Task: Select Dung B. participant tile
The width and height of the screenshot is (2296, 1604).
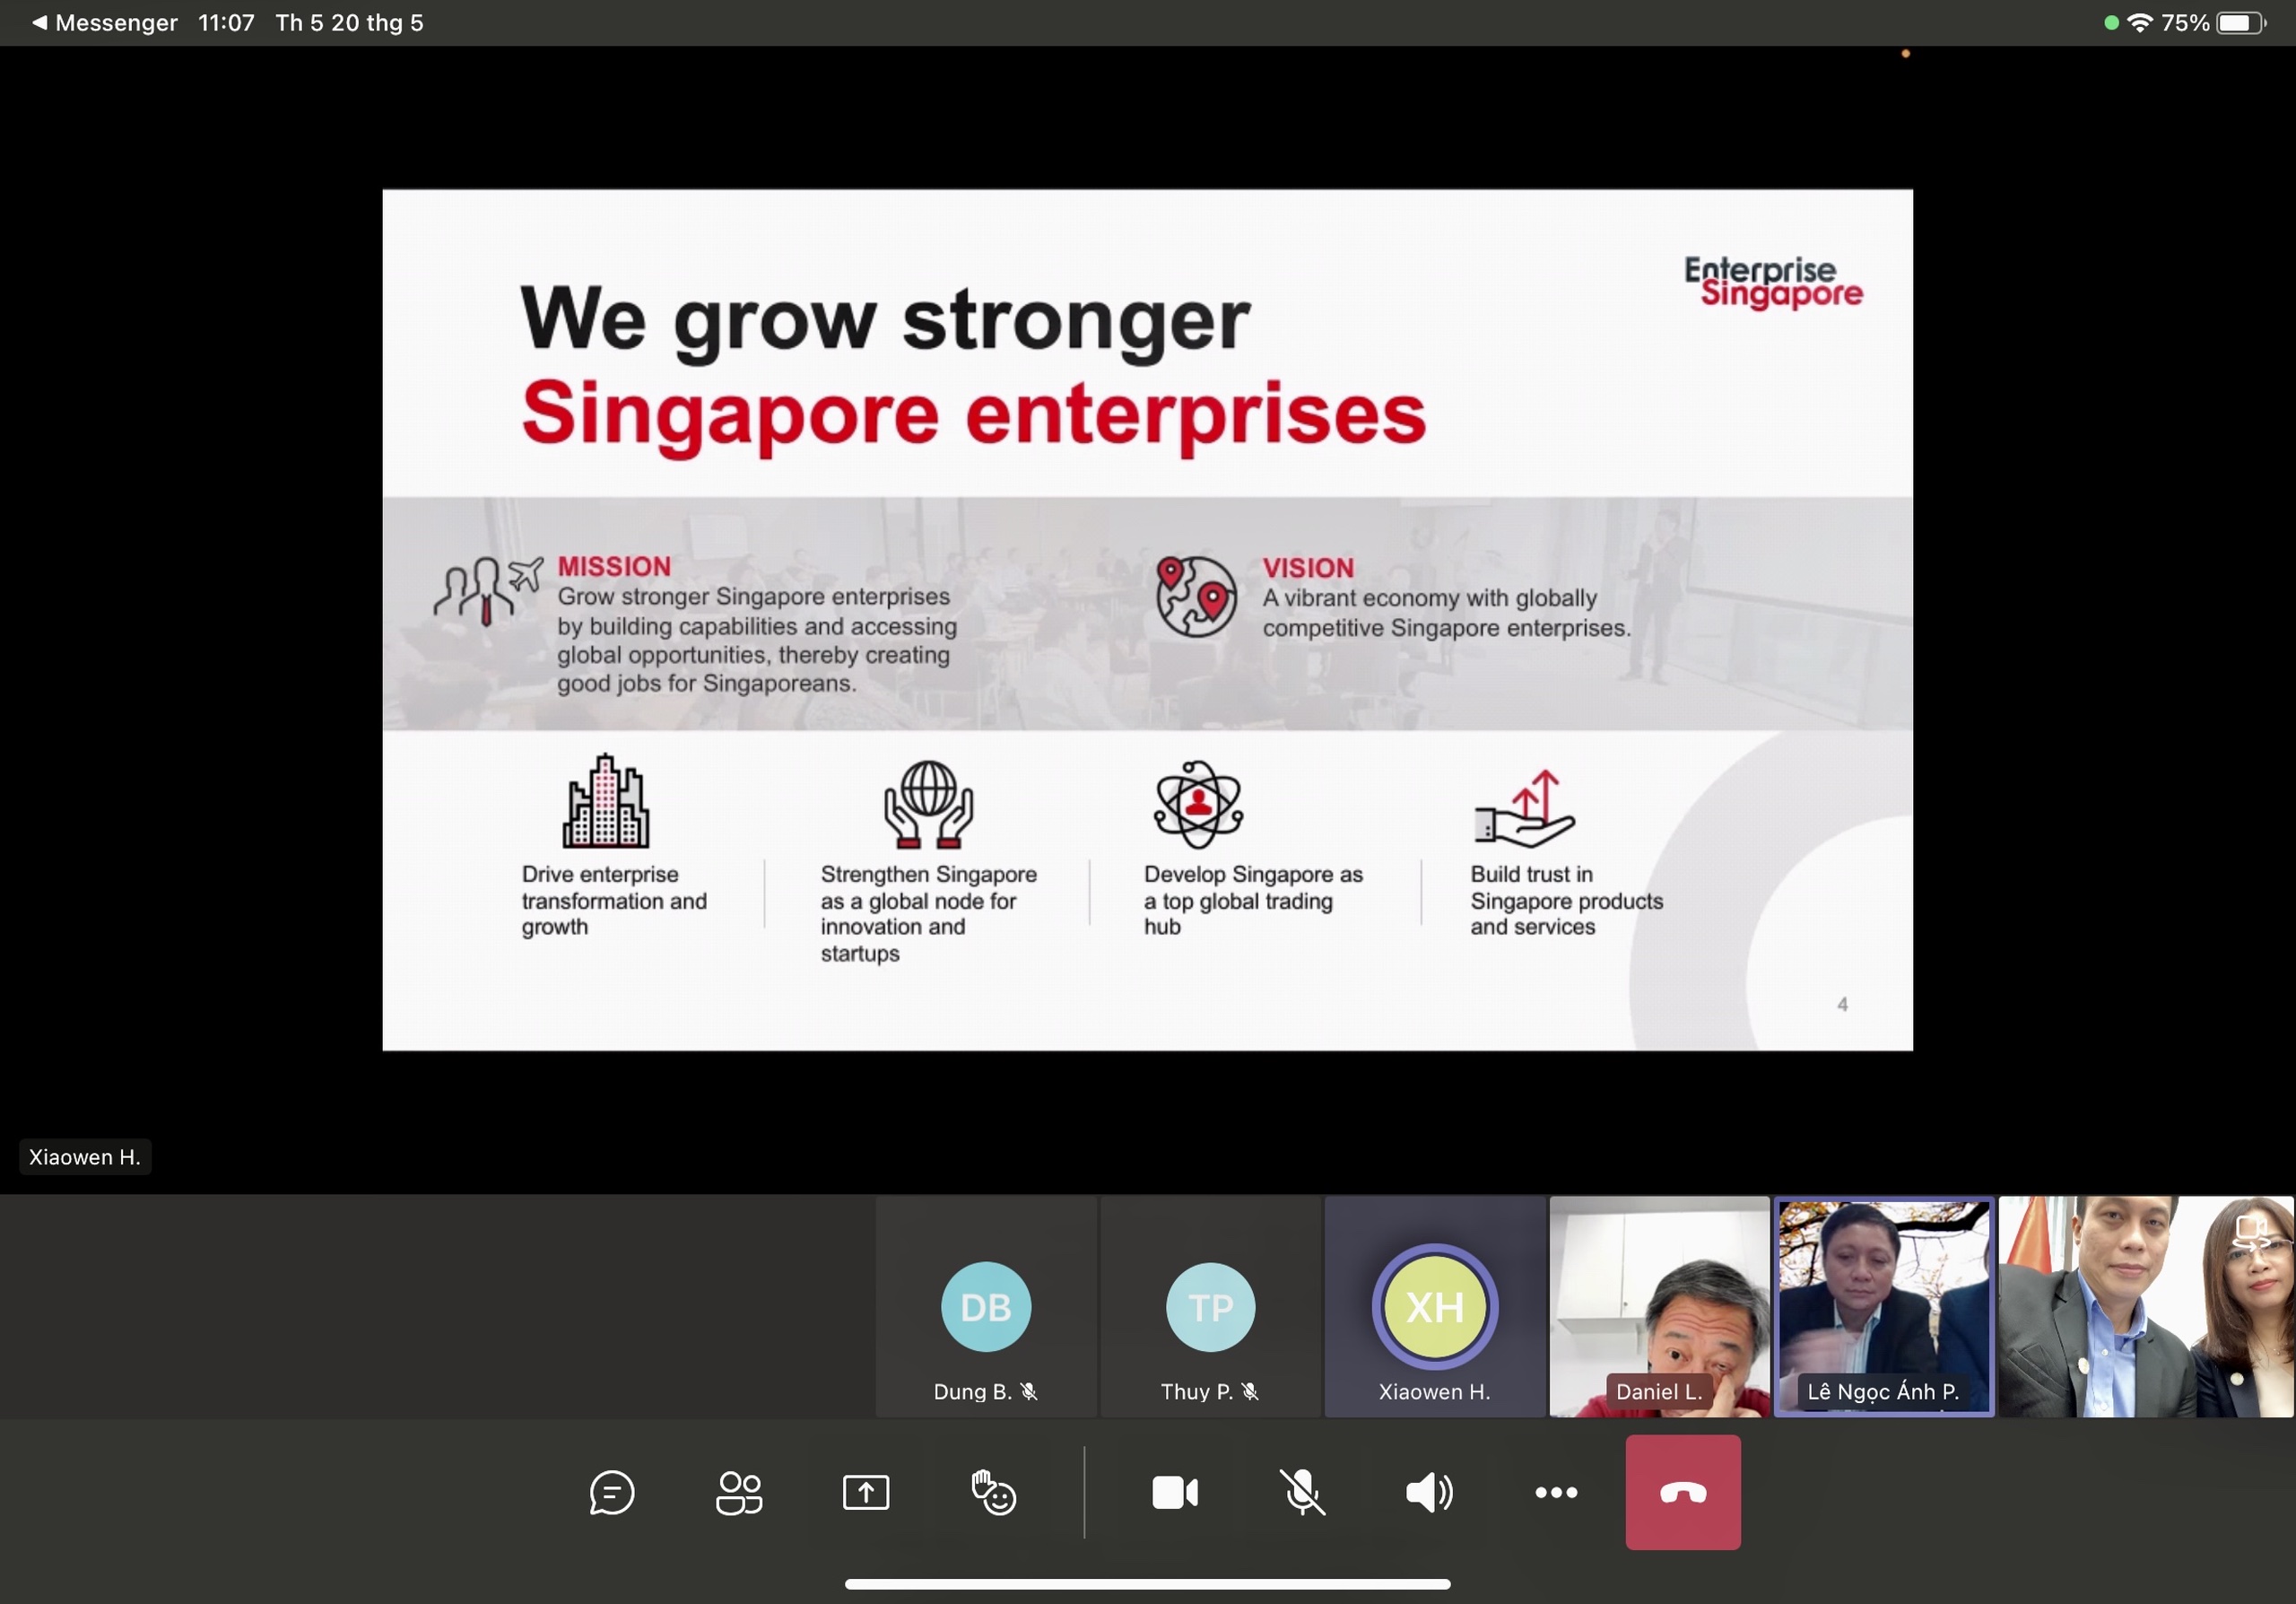Action: [985, 1306]
